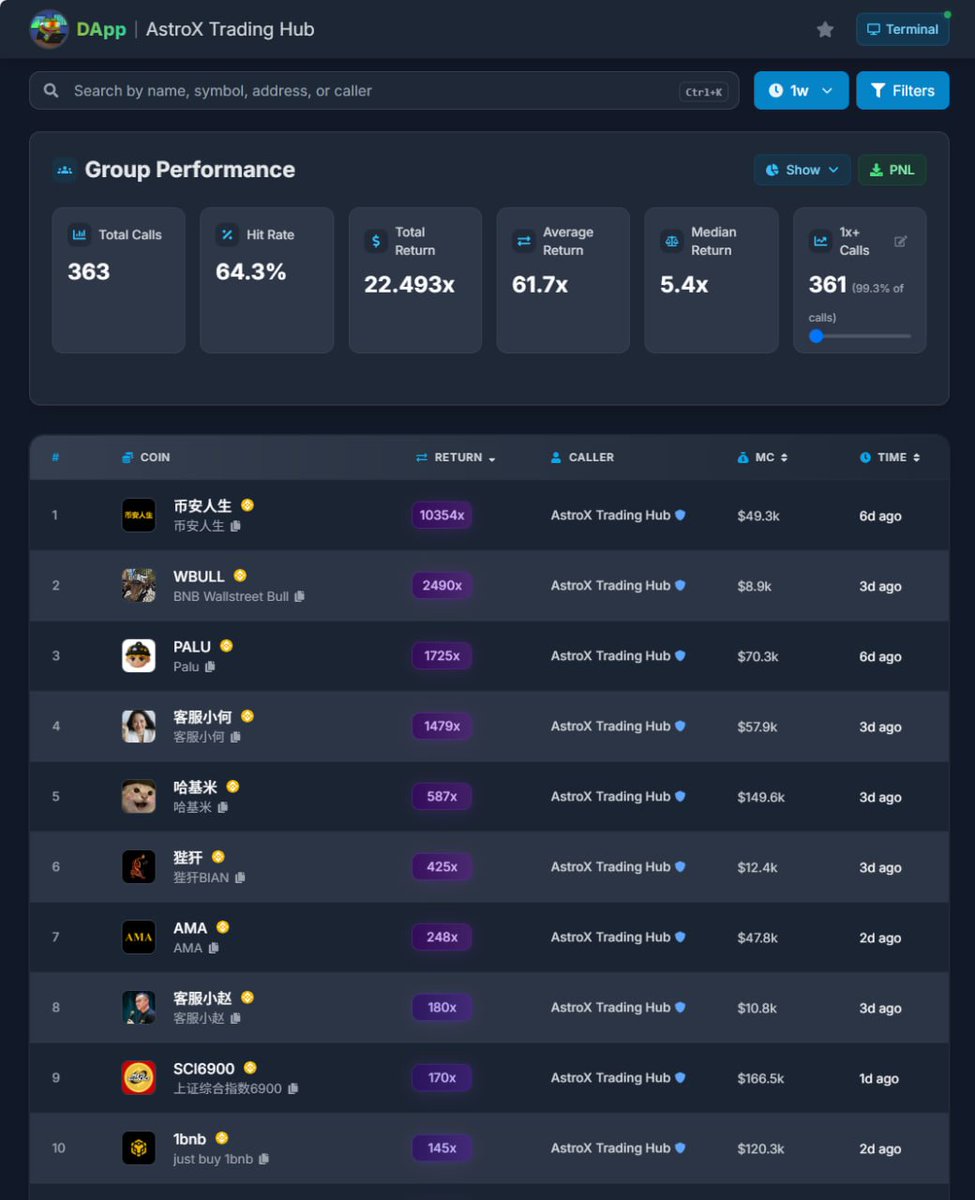This screenshot has height=1200, width=975.
Task: Click the Total Calls chart icon
Action: [x=79, y=235]
